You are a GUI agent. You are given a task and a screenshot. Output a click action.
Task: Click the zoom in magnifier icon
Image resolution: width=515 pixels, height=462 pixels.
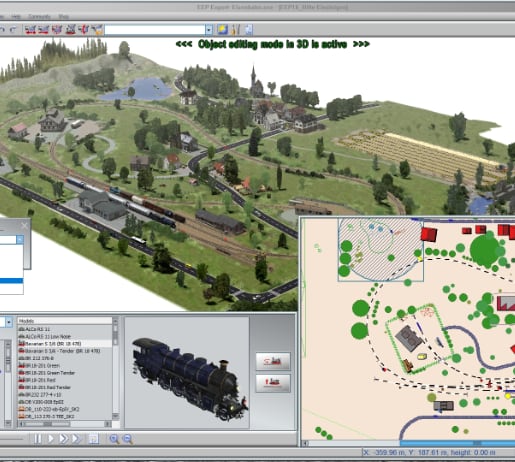[x=114, y=439]
